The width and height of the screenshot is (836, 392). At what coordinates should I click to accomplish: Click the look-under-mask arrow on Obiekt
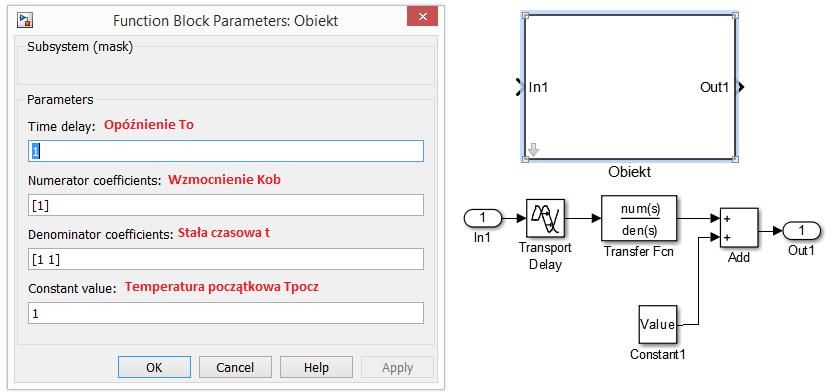click(x=533, y=150)
